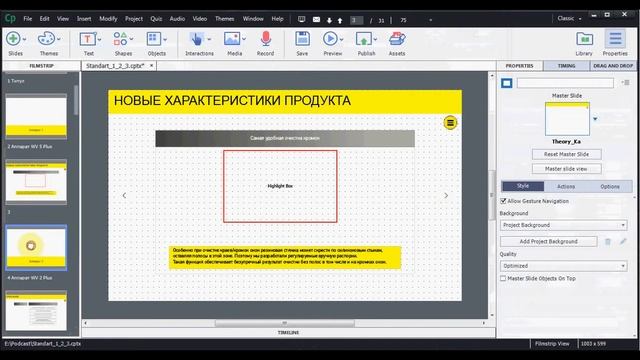Click the hamburger menu button on slide
This screenshot has height=360, width=640.
tap(450, 122)
